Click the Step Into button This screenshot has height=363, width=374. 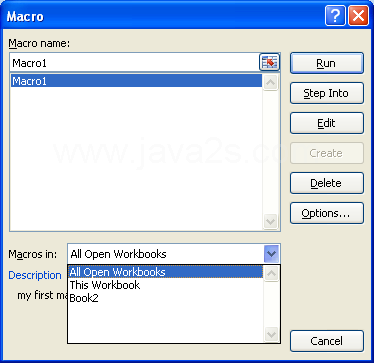pos(327,93)
